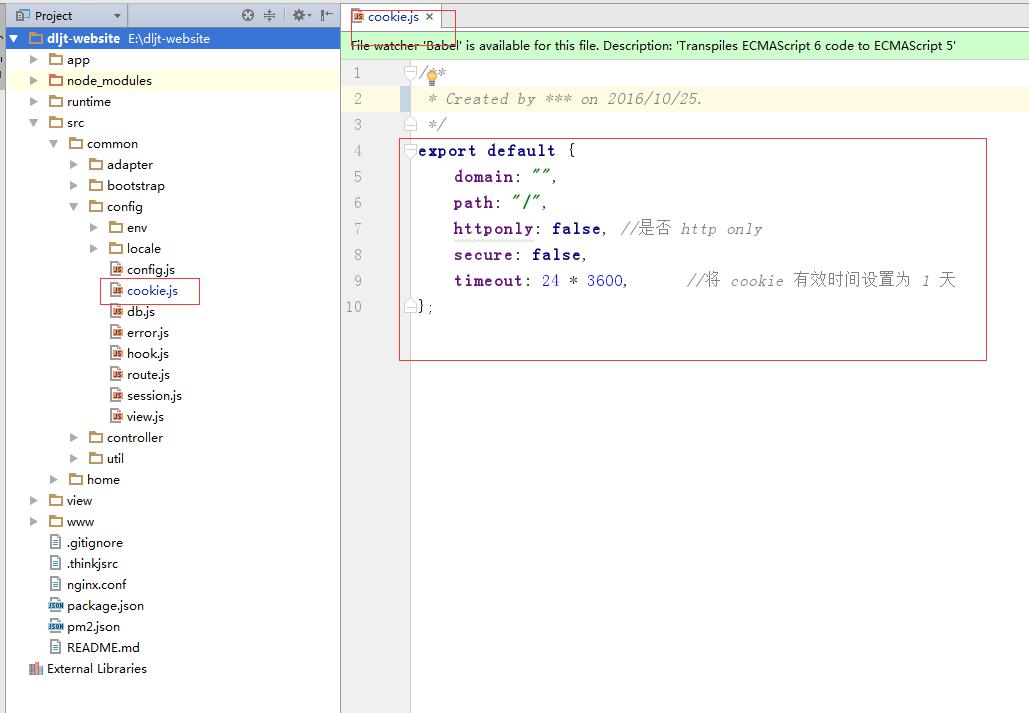Image resolution: width=1029 pixels, height=713 pixels.
Task: Expand the env folder
Action: click(x=94, y=228)
